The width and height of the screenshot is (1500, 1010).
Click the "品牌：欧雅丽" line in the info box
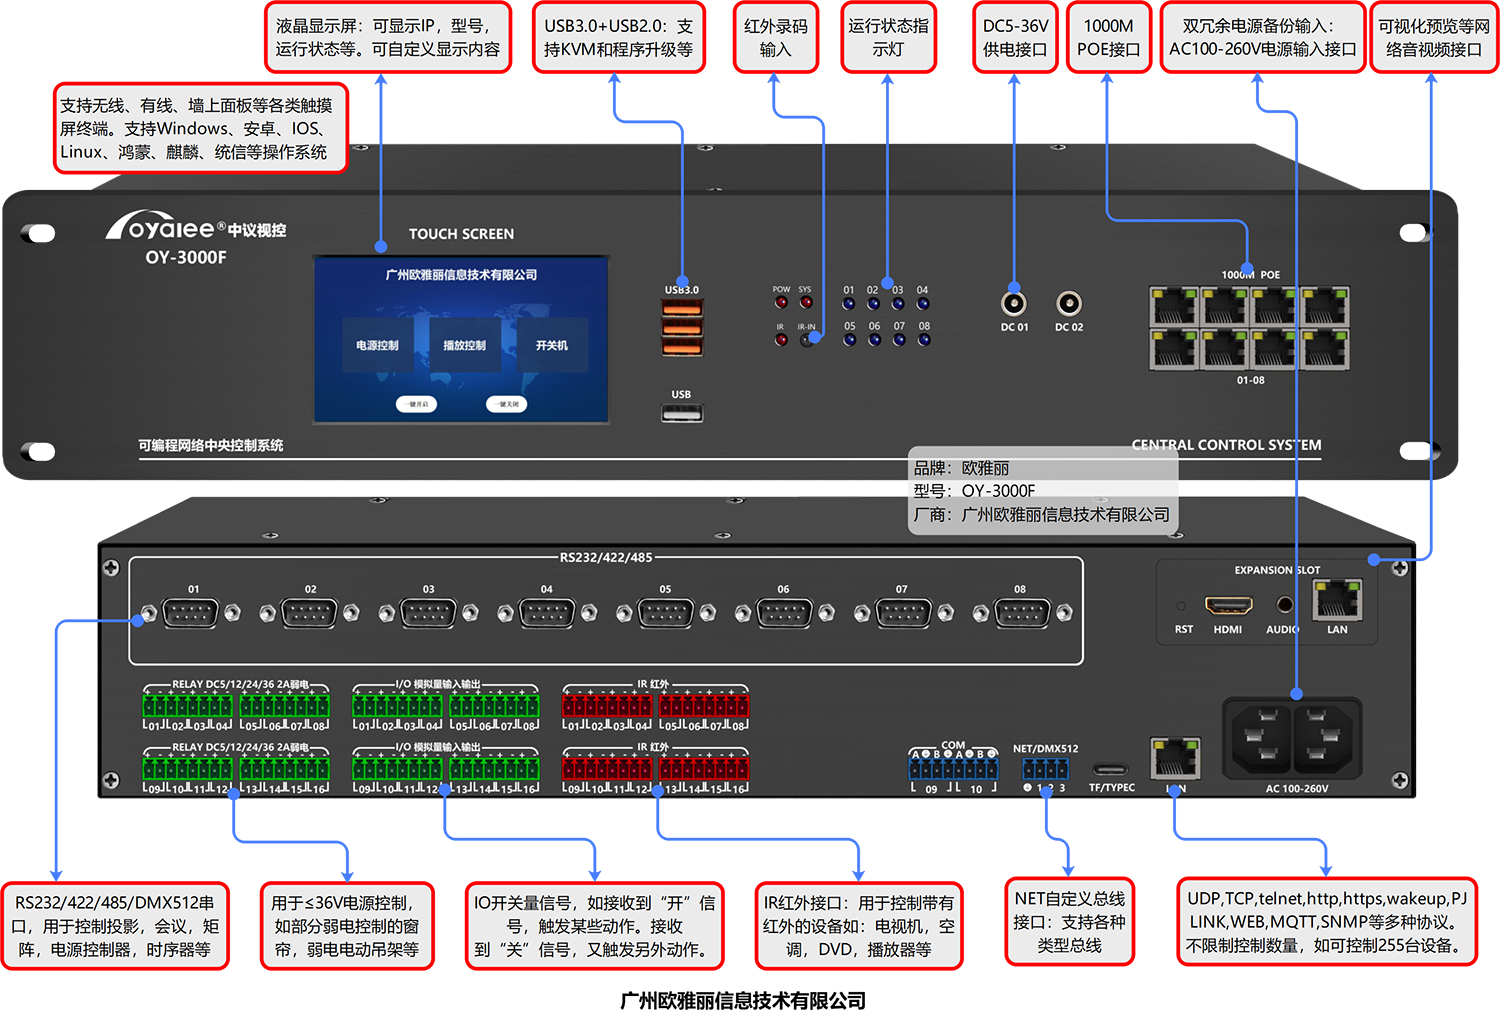[x=962, y=468]
